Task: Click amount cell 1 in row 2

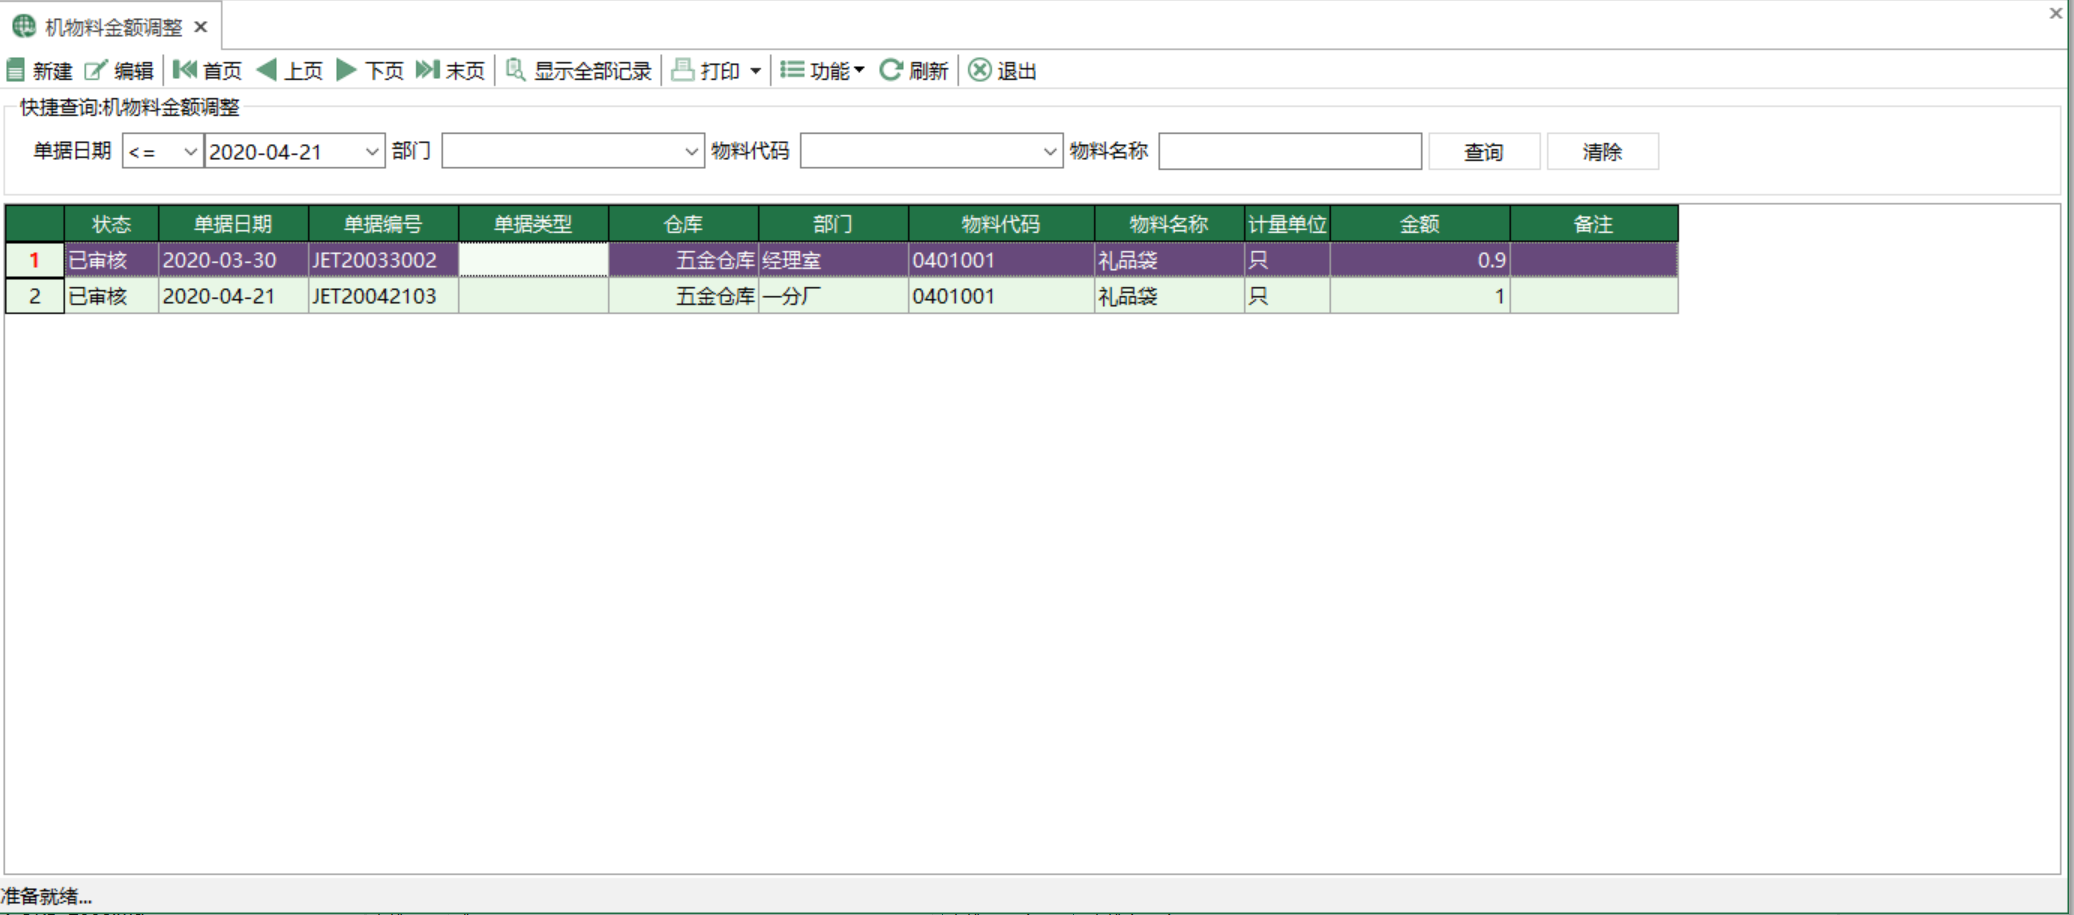Action: coord(1420,296)
